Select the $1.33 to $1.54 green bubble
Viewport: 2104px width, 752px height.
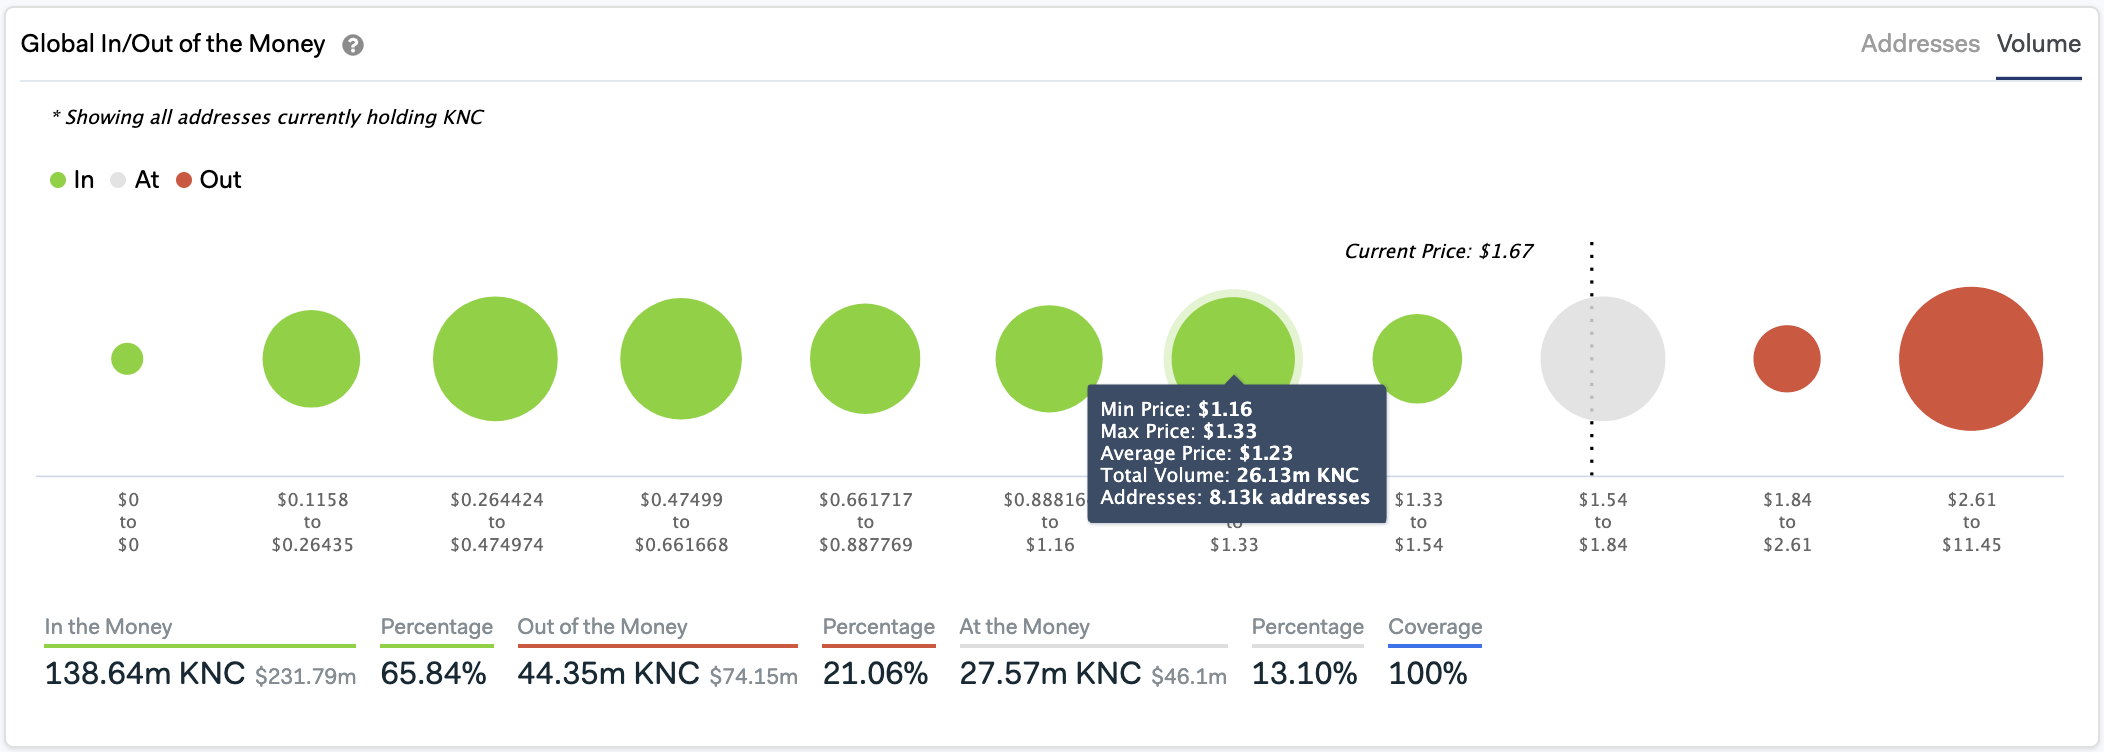click(1417, 359)
